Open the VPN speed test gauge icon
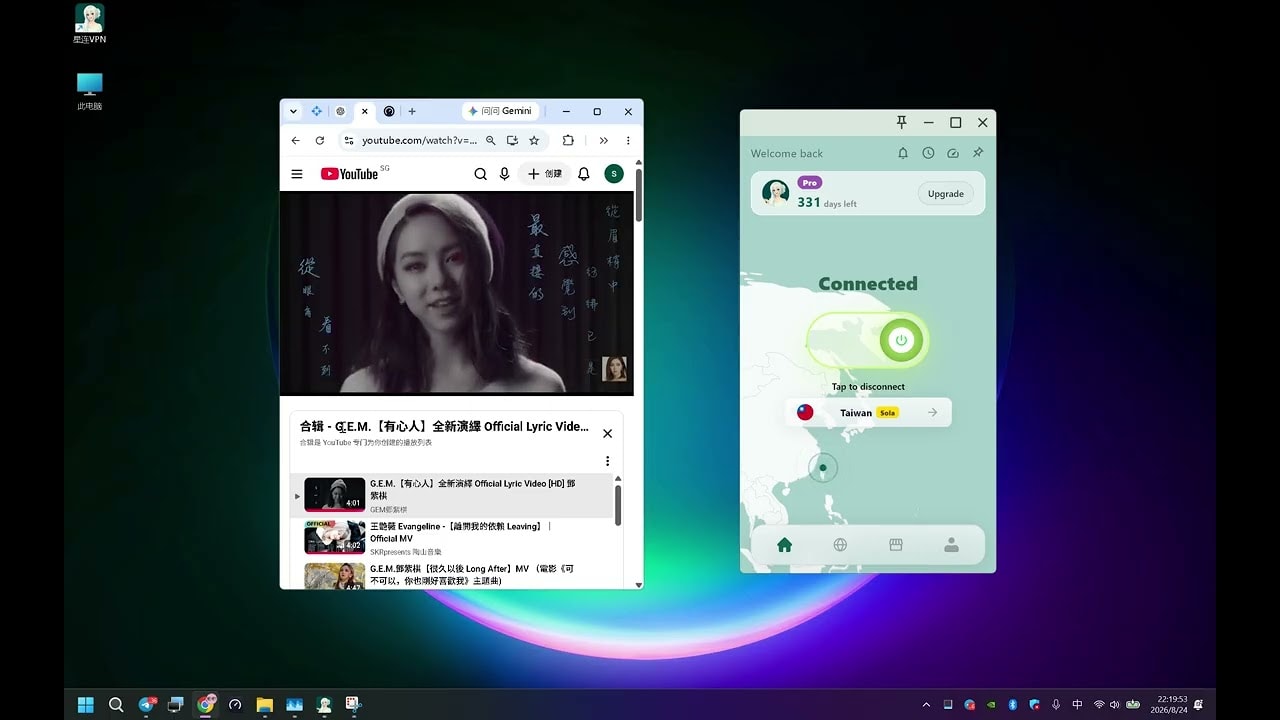The width and height of the screenshot is (1280, 720). click(x=953, y=153)
